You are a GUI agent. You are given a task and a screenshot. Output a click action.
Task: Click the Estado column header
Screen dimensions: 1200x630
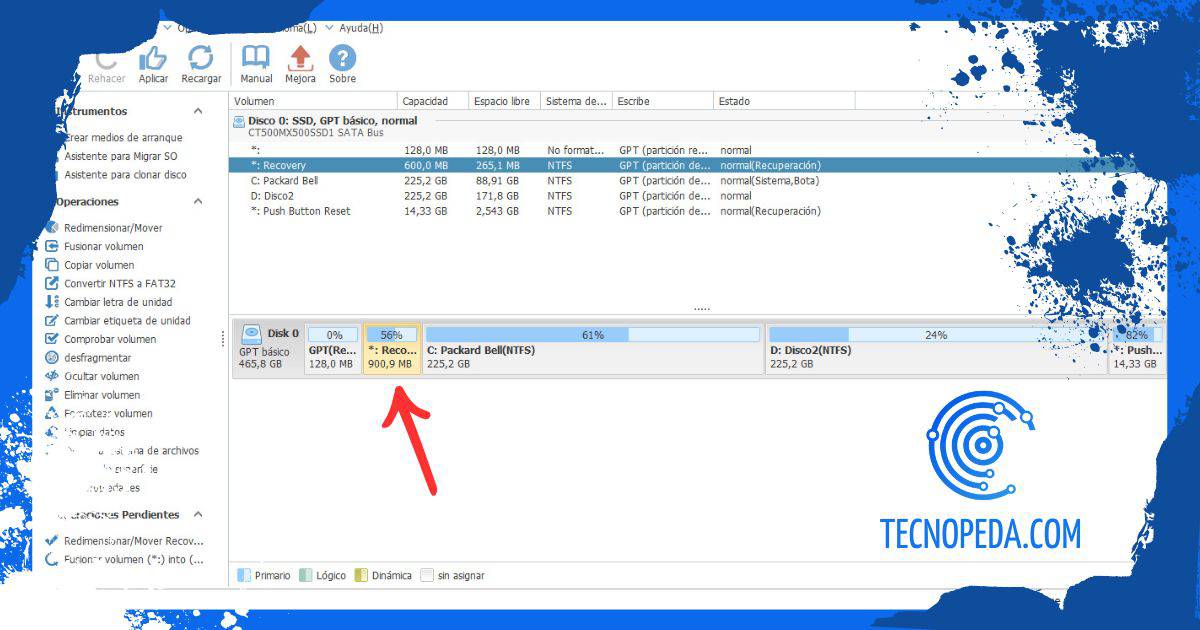pyautogui.click(x=784, y=101)
